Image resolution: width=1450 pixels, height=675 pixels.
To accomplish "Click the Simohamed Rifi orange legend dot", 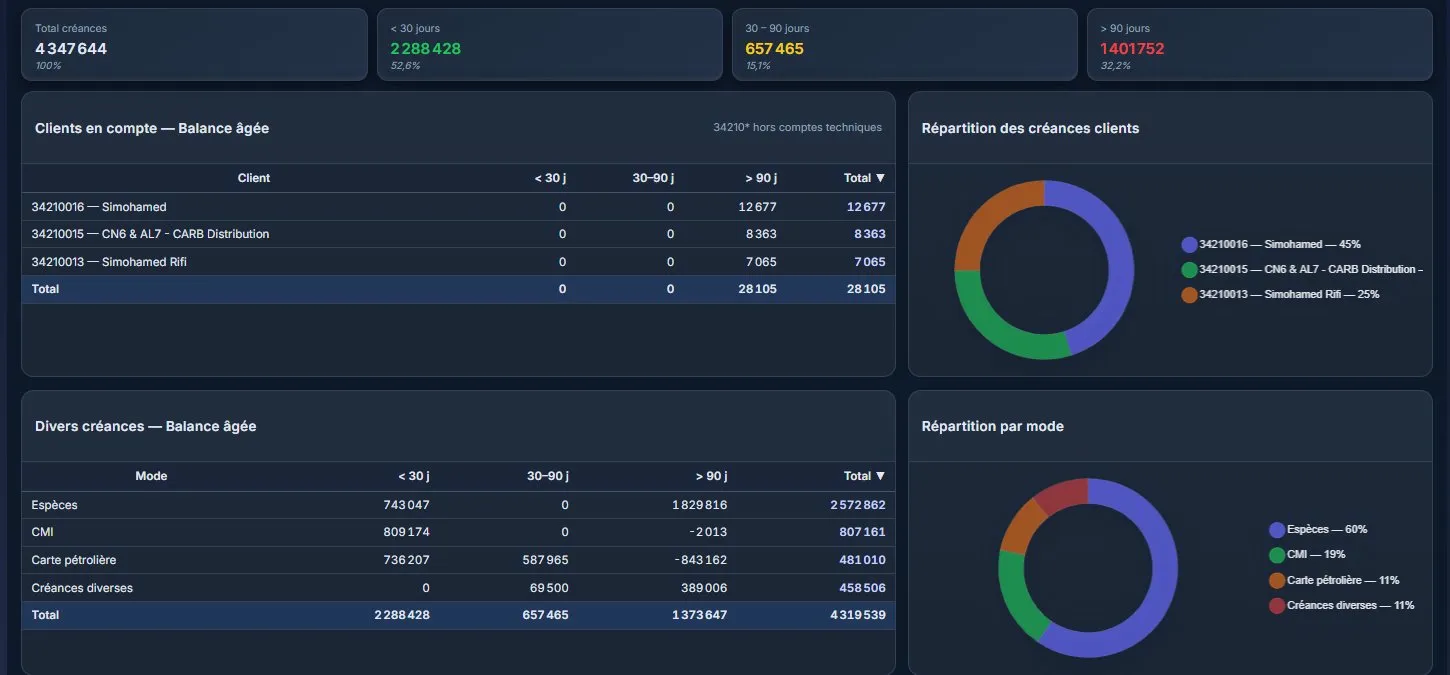I will (1189, 295).
